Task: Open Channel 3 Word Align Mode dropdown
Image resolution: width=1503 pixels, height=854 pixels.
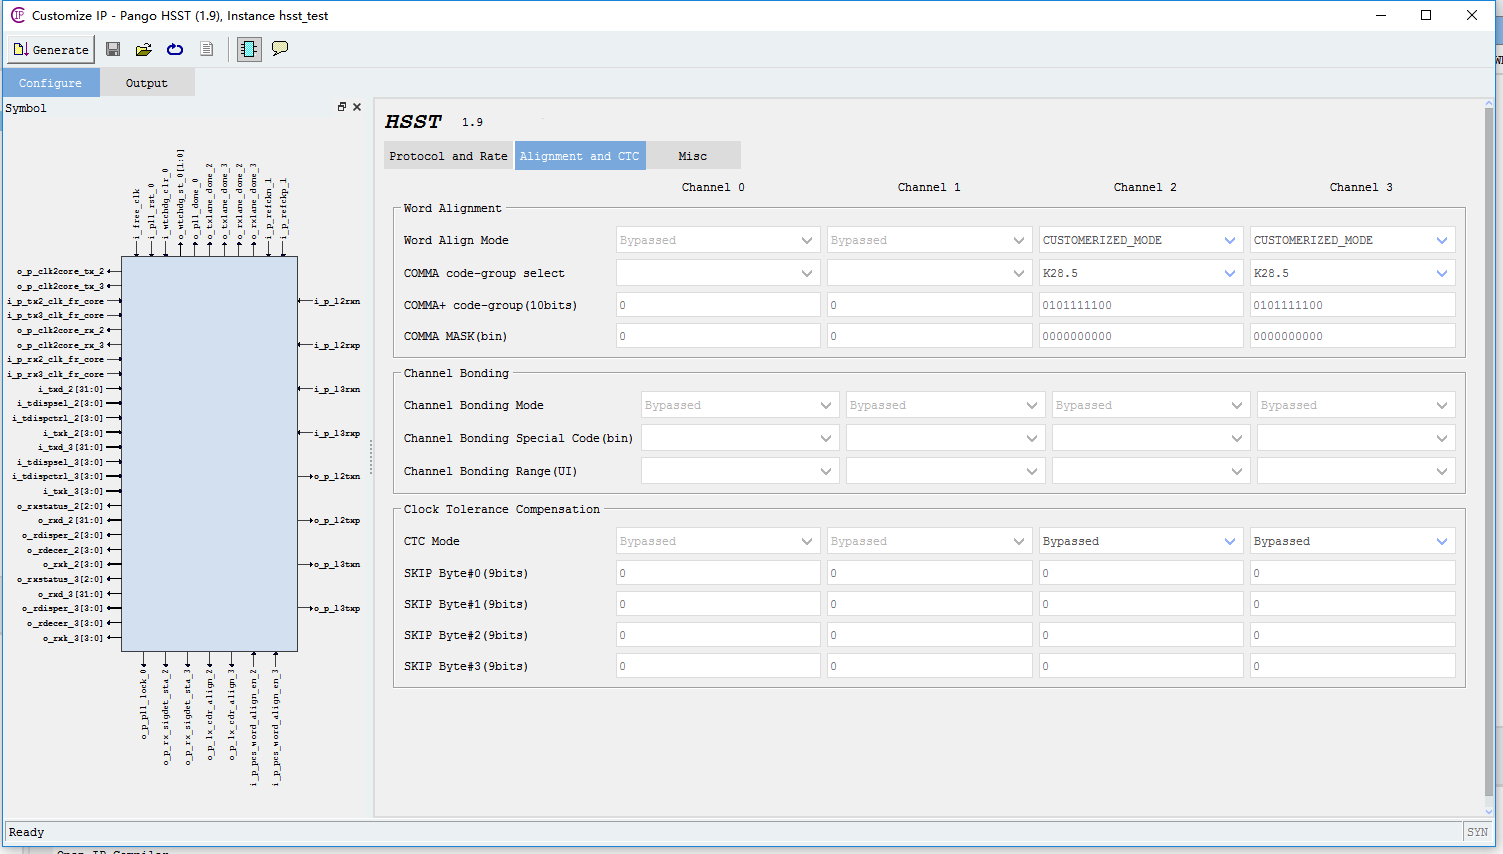Action: coord(1352,240)
